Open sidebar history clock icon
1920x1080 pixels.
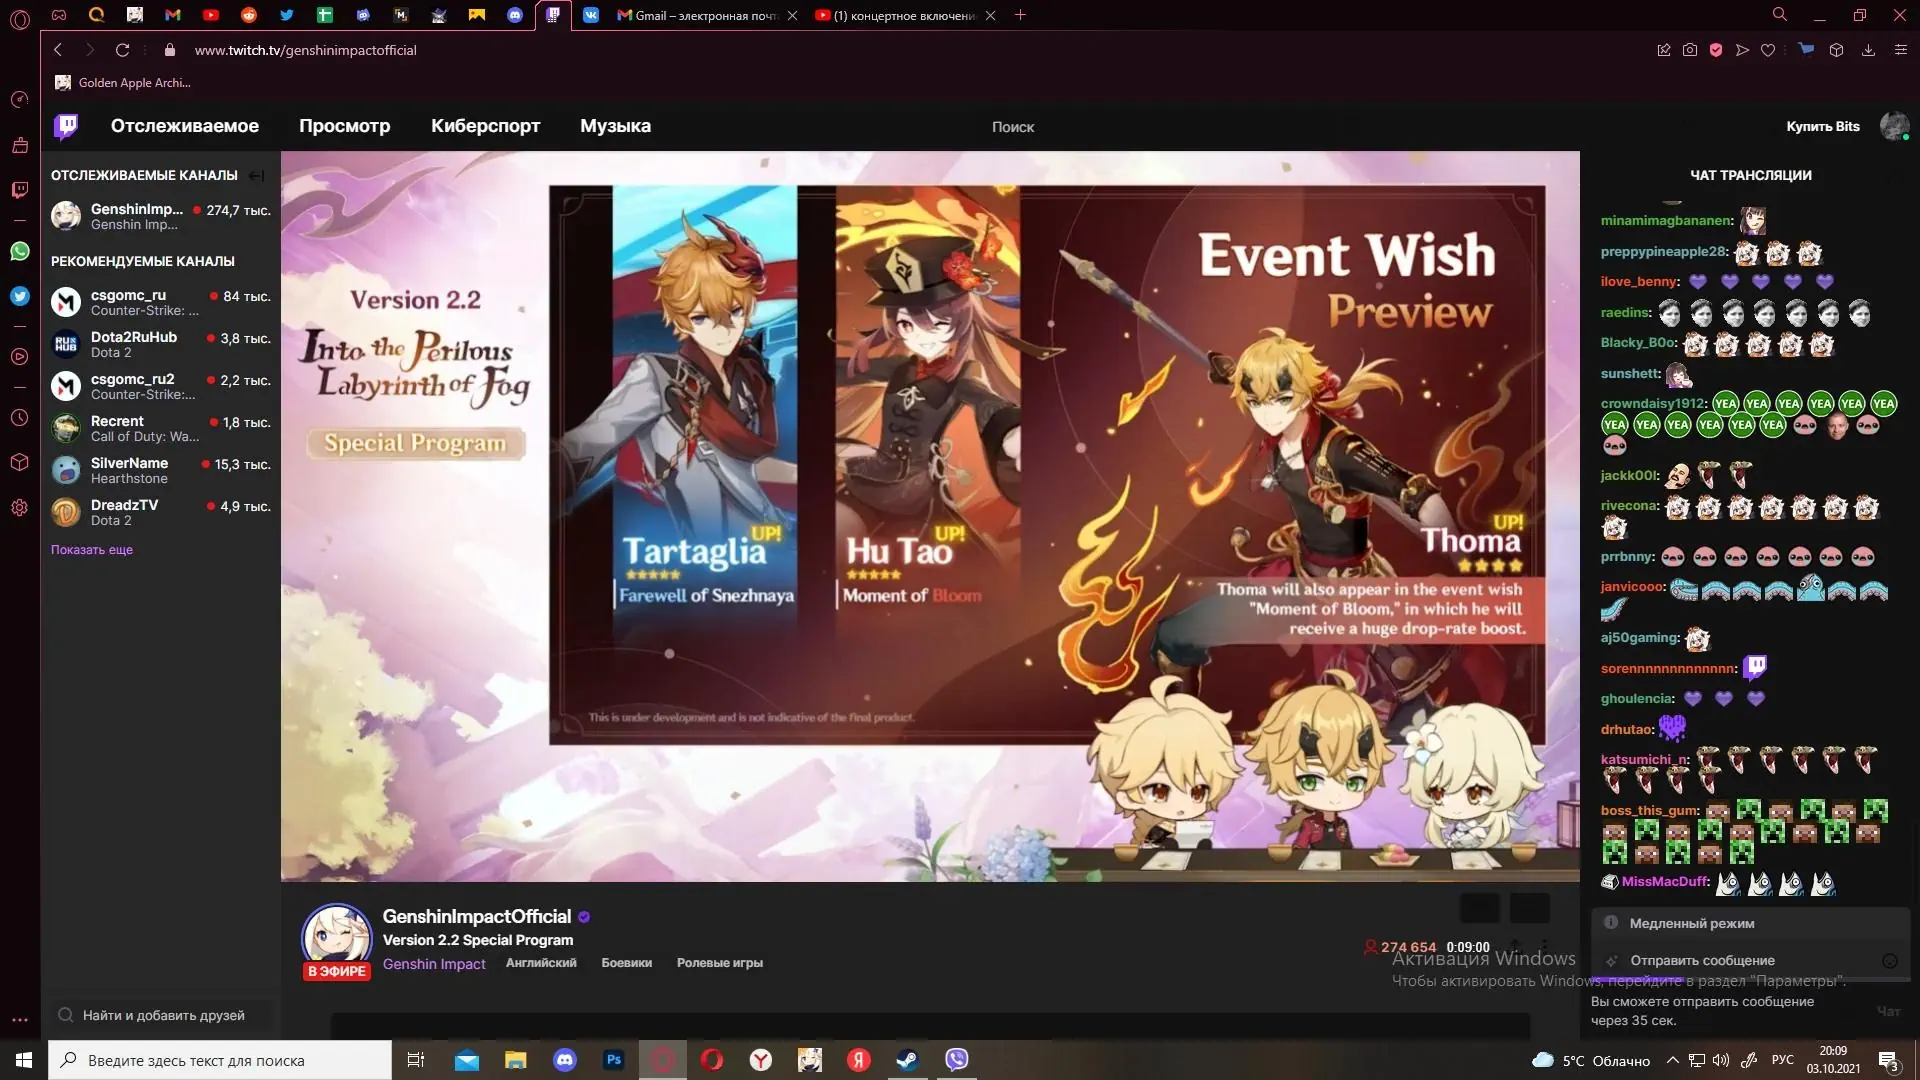tap(19, 418)
